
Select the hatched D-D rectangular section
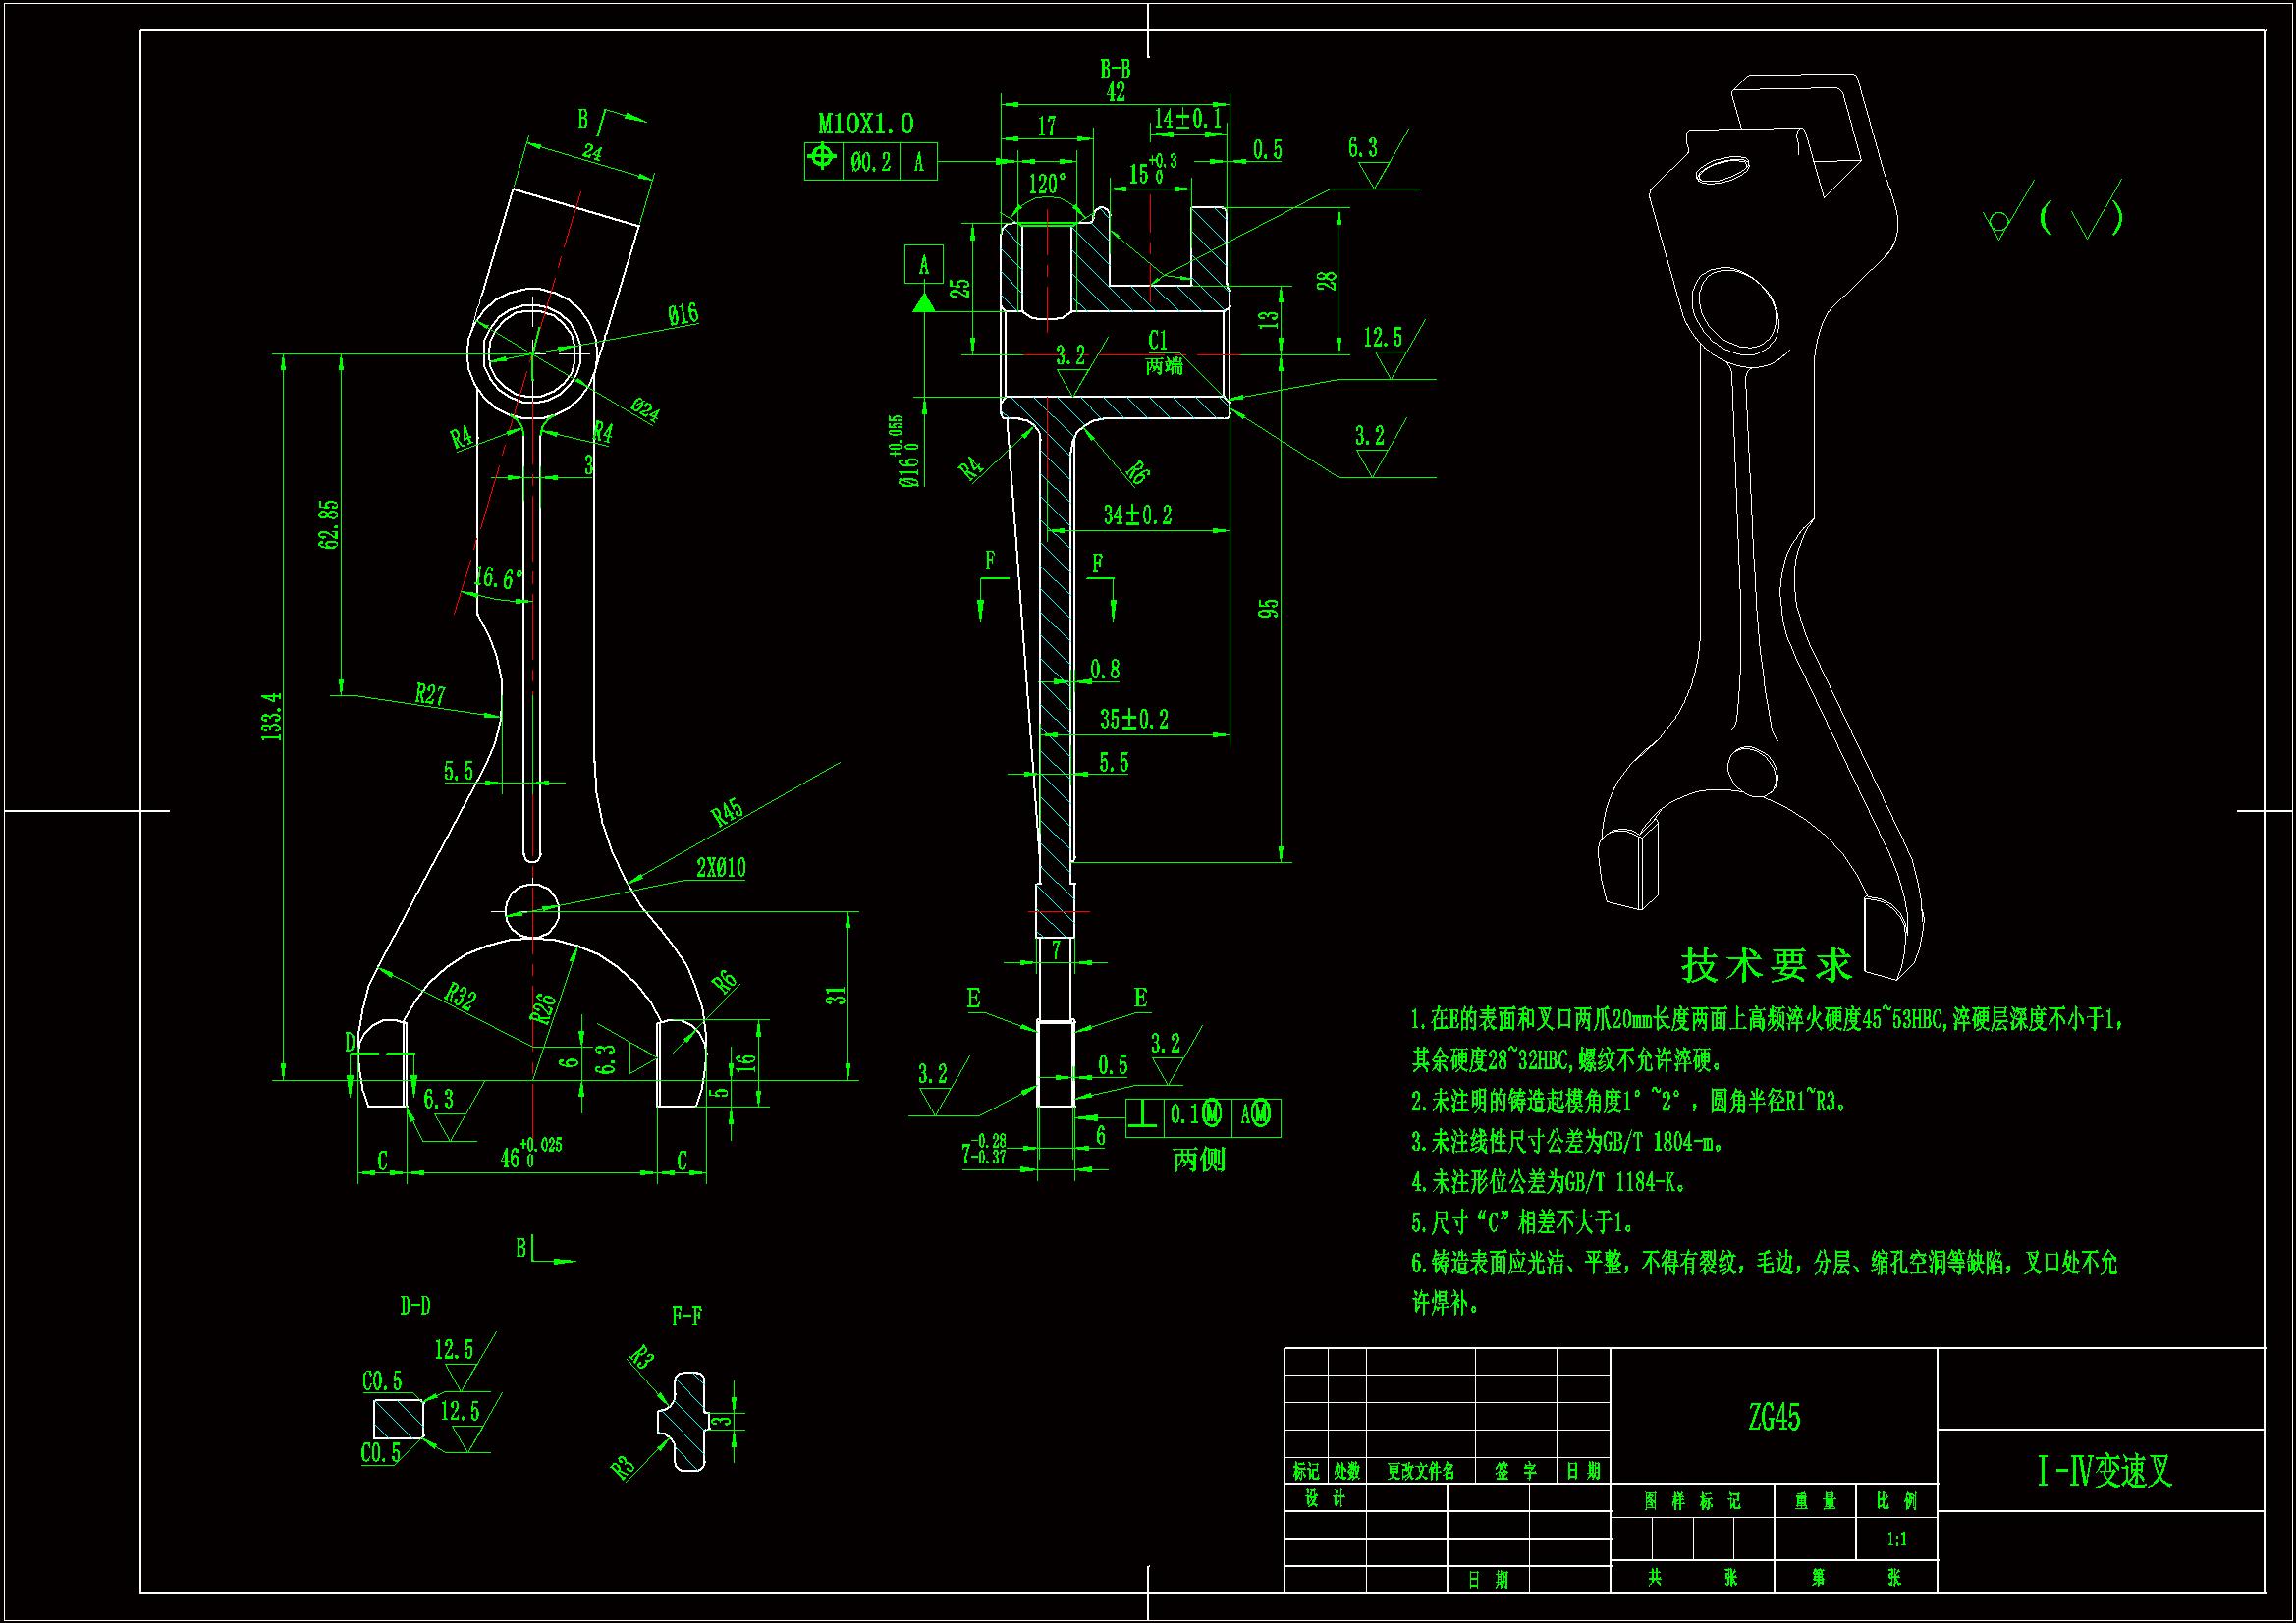pos(398,1418)
